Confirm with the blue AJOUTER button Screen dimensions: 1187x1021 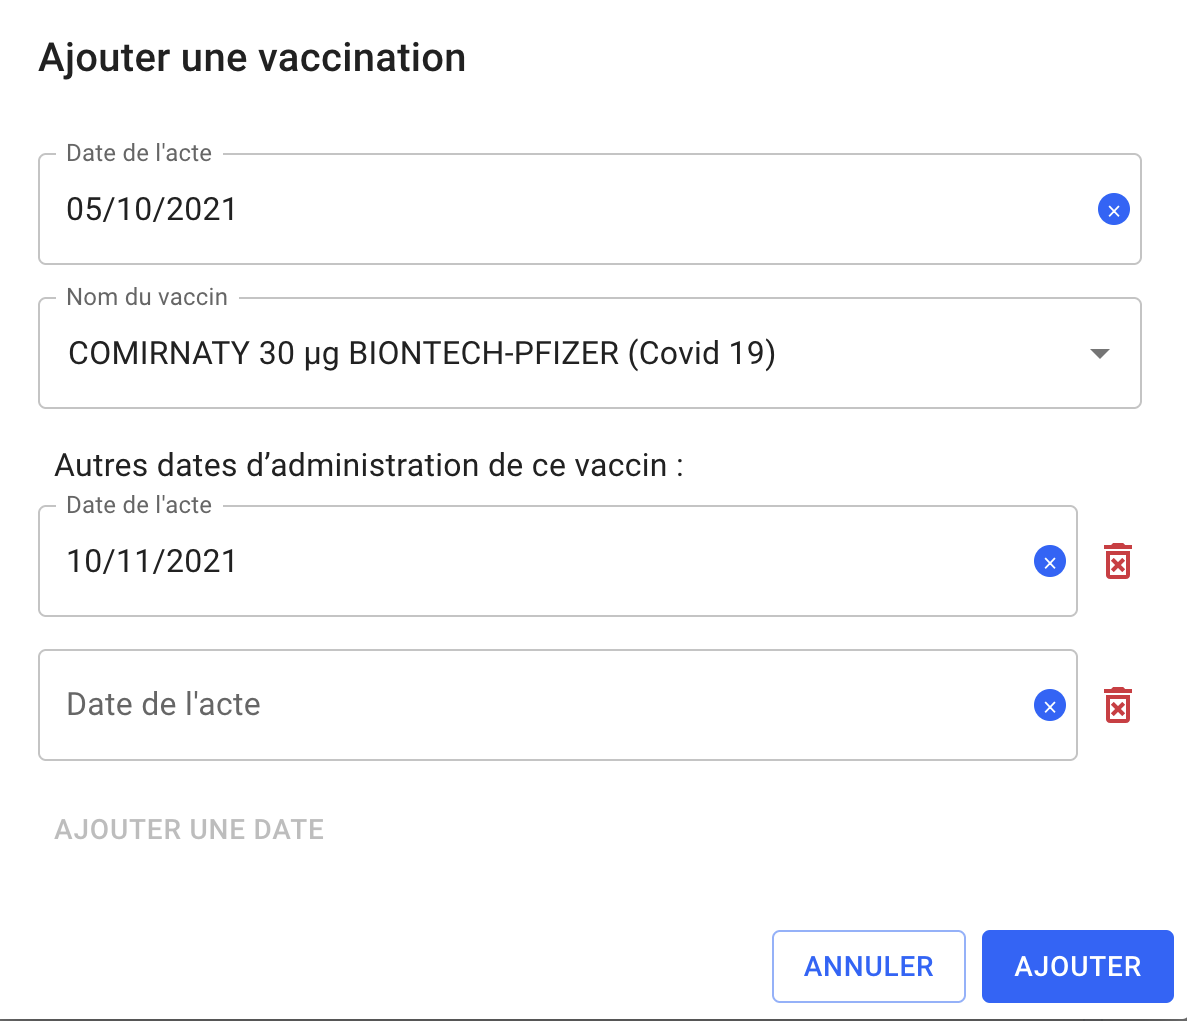pos(1078,967)
